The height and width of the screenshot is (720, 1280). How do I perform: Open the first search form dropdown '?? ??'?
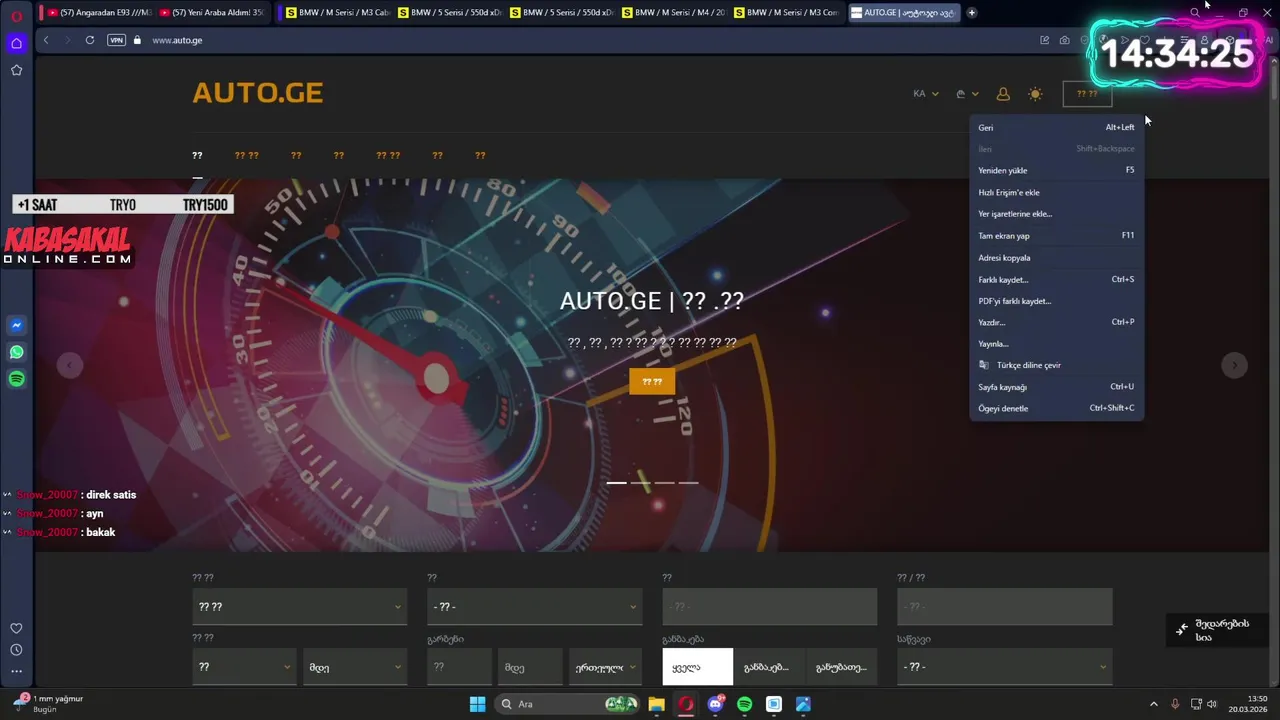[299, 606]
